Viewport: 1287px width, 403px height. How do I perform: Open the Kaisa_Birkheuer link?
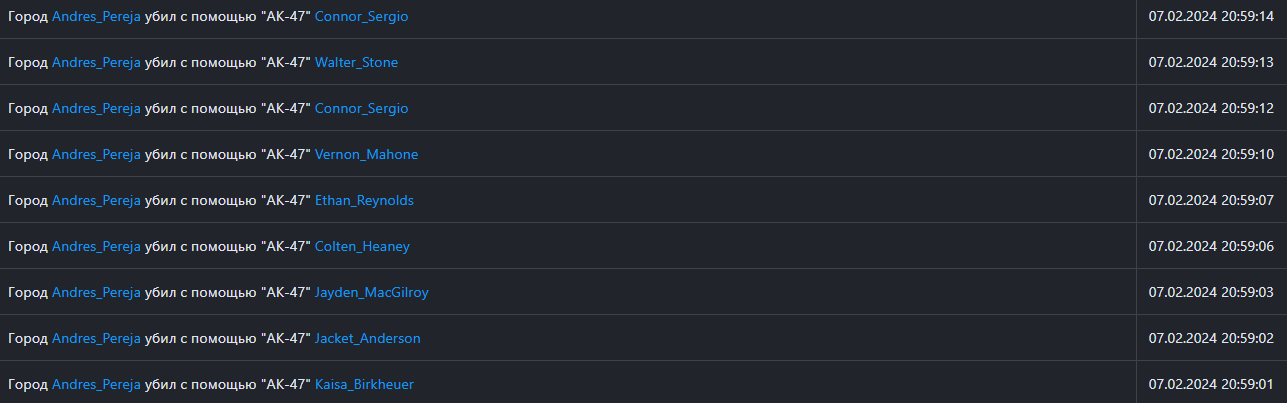364,384
